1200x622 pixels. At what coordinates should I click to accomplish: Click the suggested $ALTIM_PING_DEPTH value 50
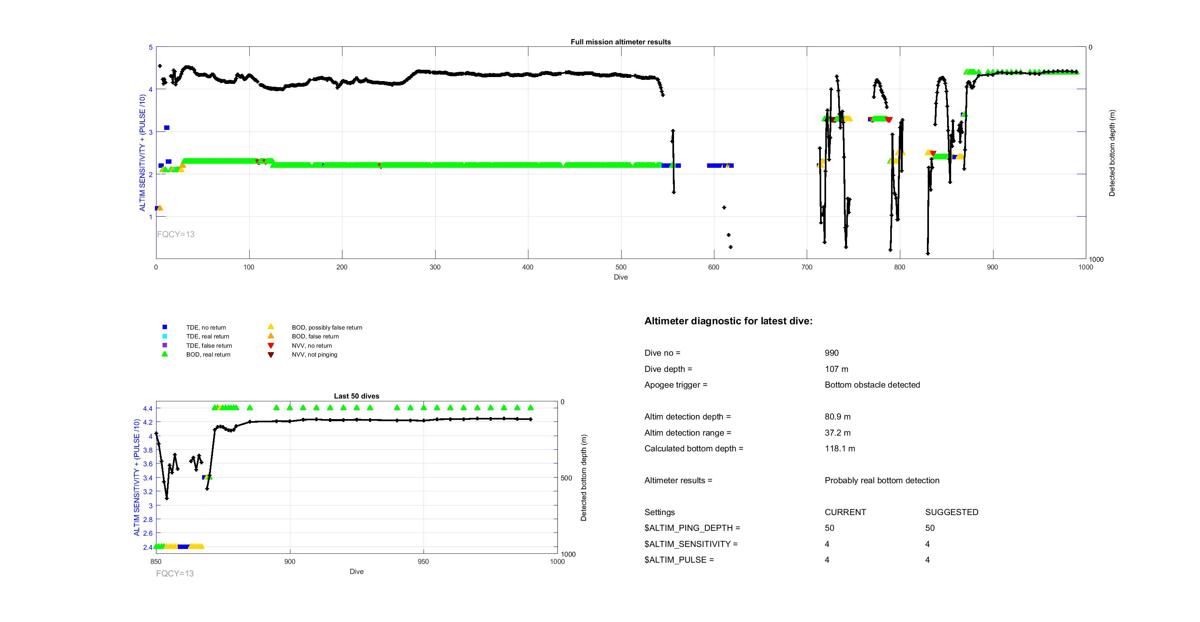point(931,527)
